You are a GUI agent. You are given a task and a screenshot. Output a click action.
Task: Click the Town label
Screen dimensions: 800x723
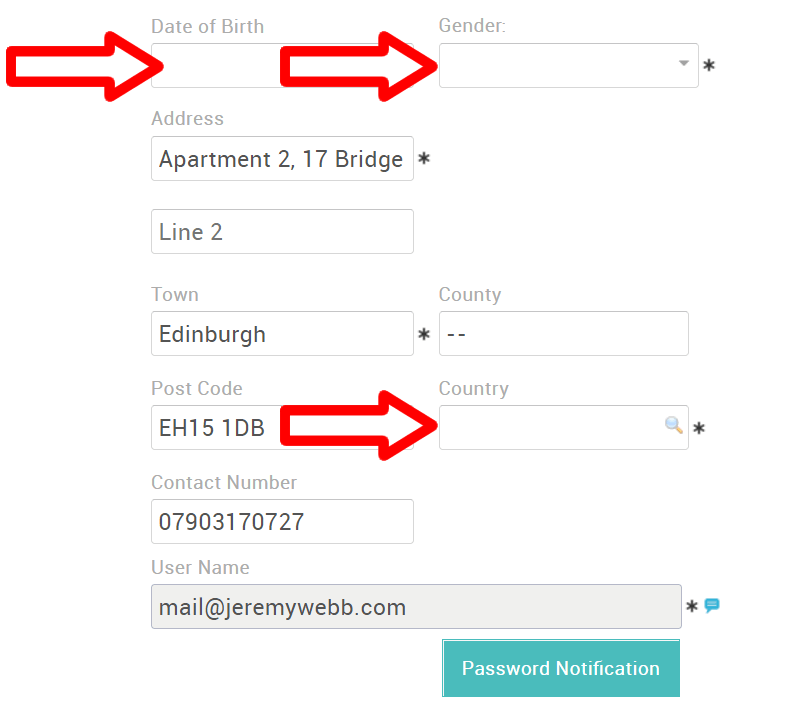tap(175, 294)
